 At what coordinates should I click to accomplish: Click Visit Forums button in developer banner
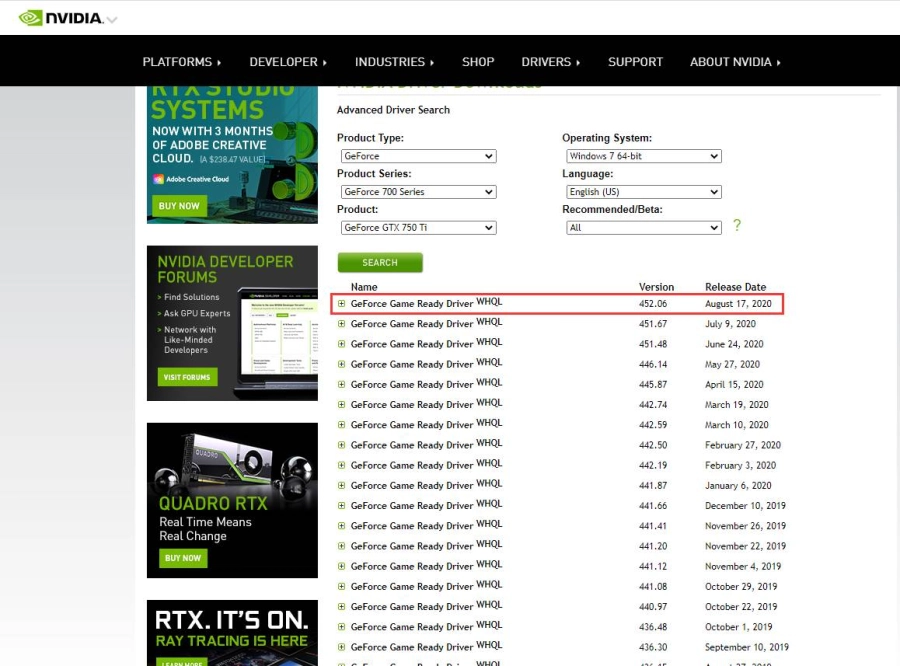click(x=187, y=377)
